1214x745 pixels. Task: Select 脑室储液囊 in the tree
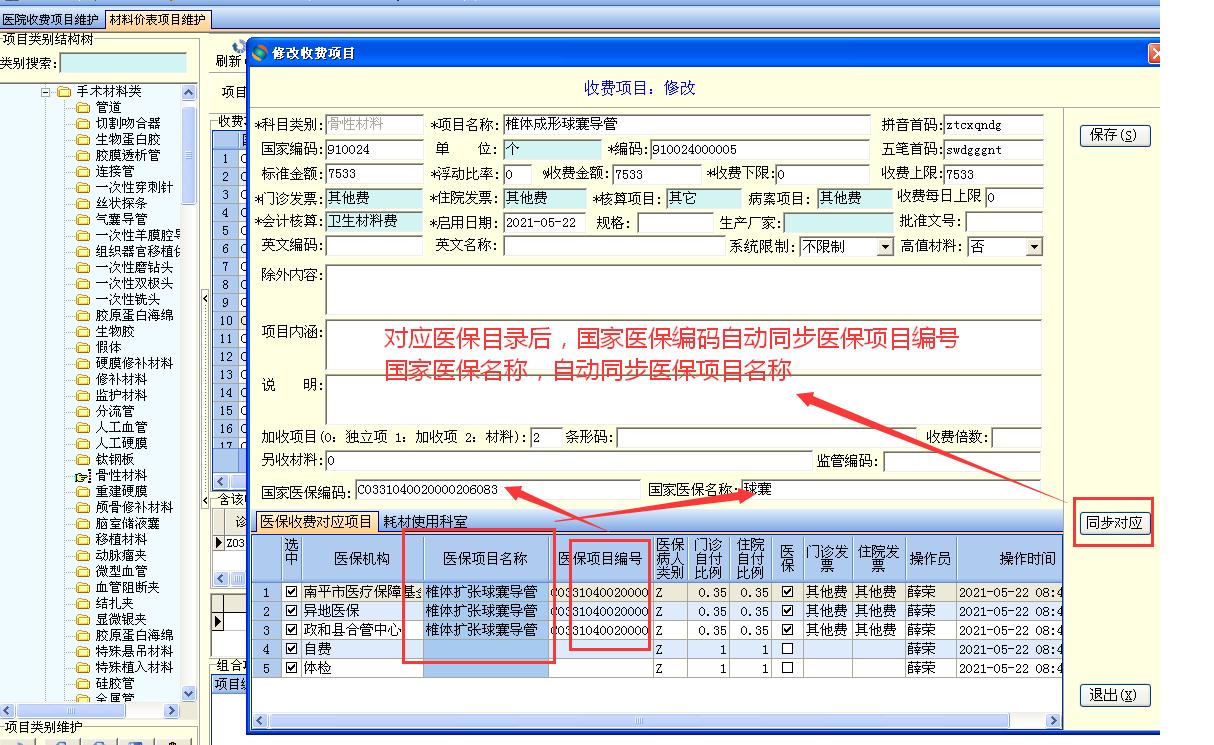point(127,524)
